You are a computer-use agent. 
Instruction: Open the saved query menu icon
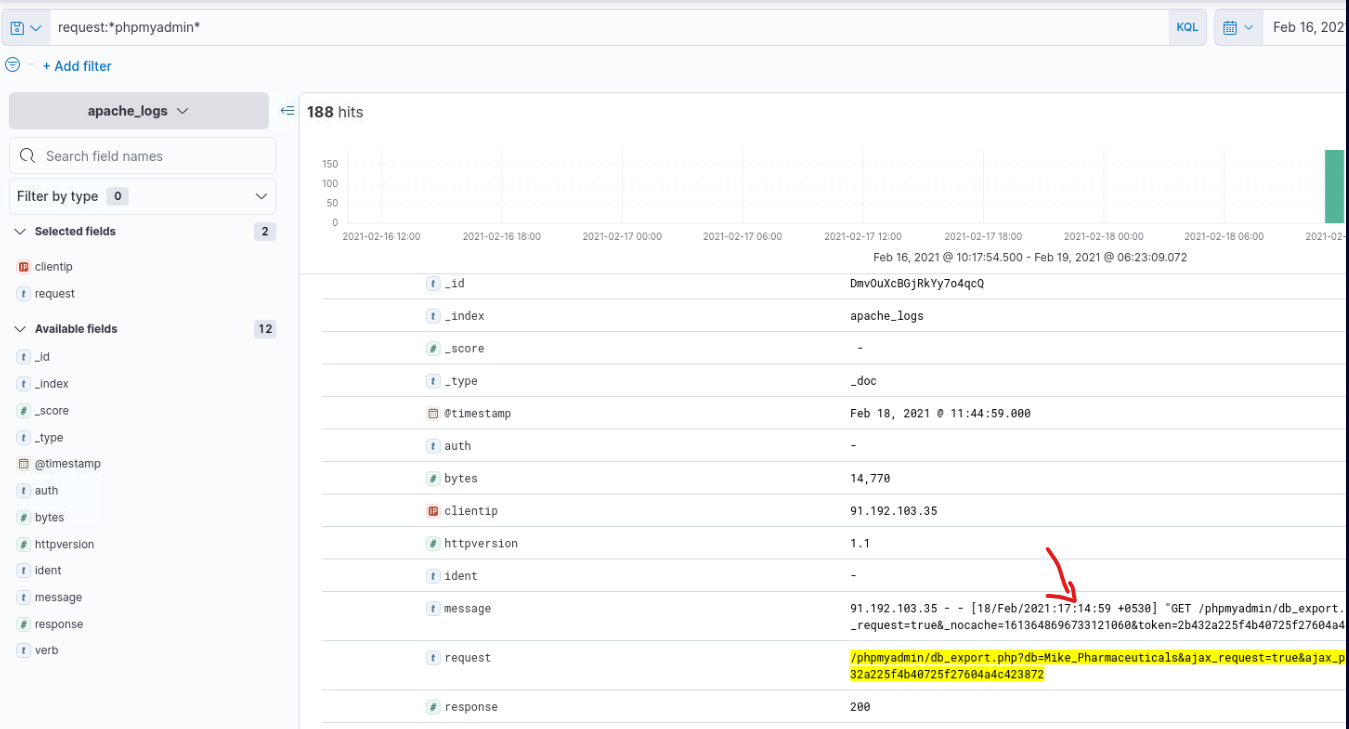tap(25, 28)
